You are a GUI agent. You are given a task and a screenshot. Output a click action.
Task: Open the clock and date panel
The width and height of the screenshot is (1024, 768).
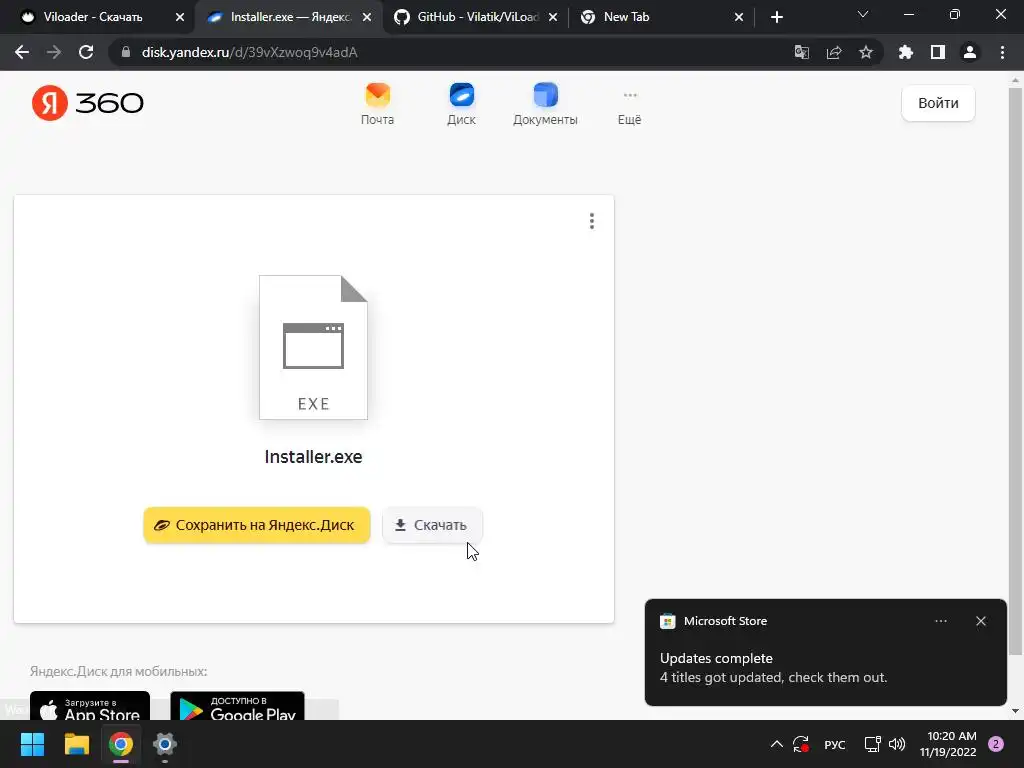[948, 744]
